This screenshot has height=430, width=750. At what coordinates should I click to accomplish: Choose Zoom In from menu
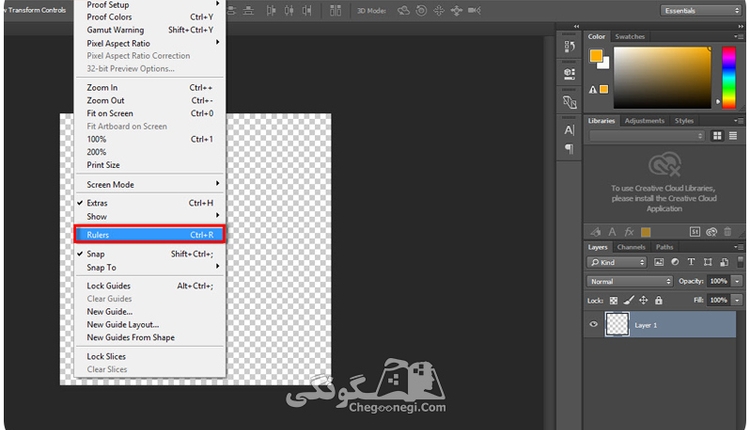(150, 88)
